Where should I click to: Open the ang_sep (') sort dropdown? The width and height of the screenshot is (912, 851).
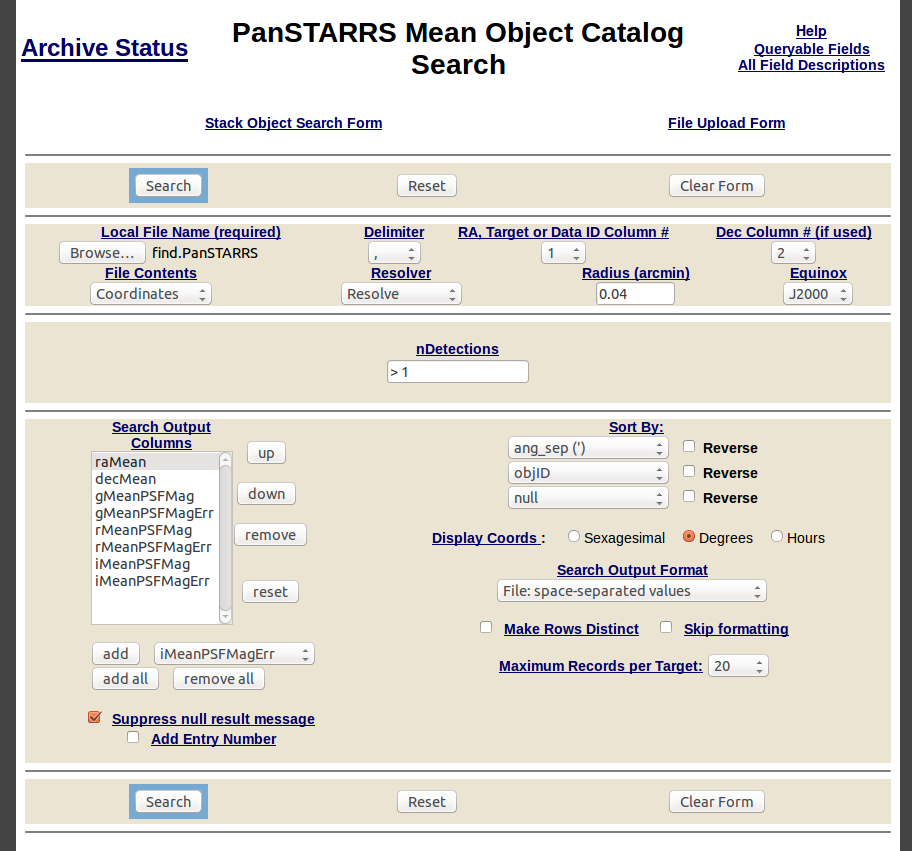(x=588, y=448)
